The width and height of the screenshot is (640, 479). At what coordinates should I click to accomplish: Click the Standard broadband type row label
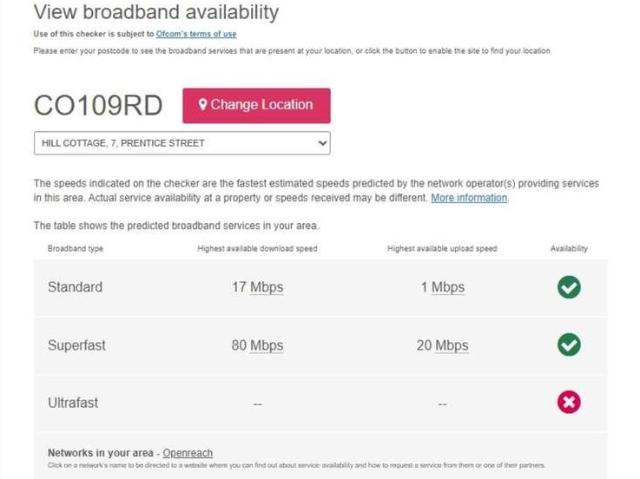pyautogui.click(x=75, y=287)
